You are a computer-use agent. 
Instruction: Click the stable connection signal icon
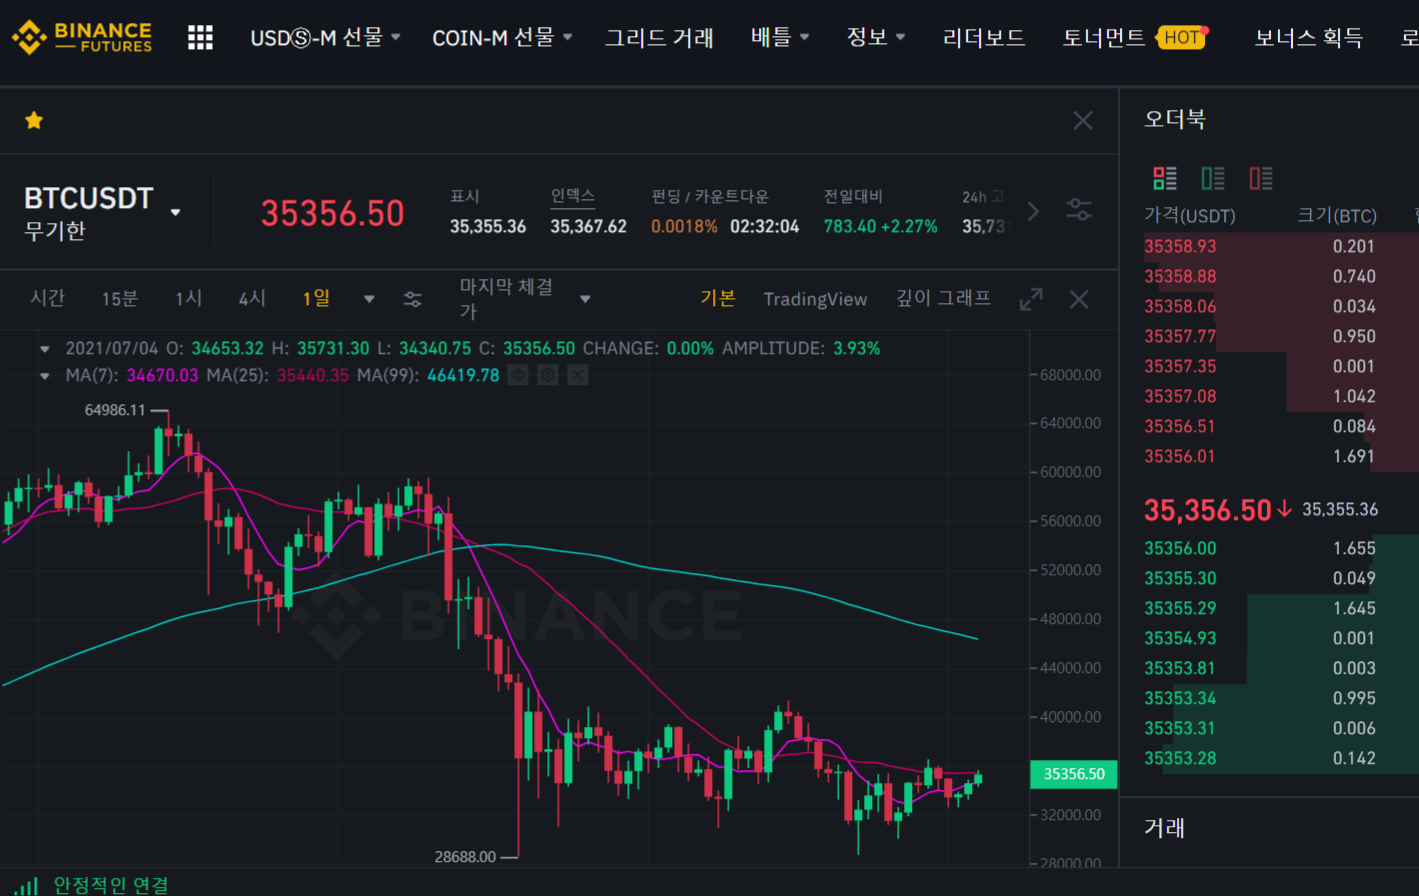click(x=28, y=885)
